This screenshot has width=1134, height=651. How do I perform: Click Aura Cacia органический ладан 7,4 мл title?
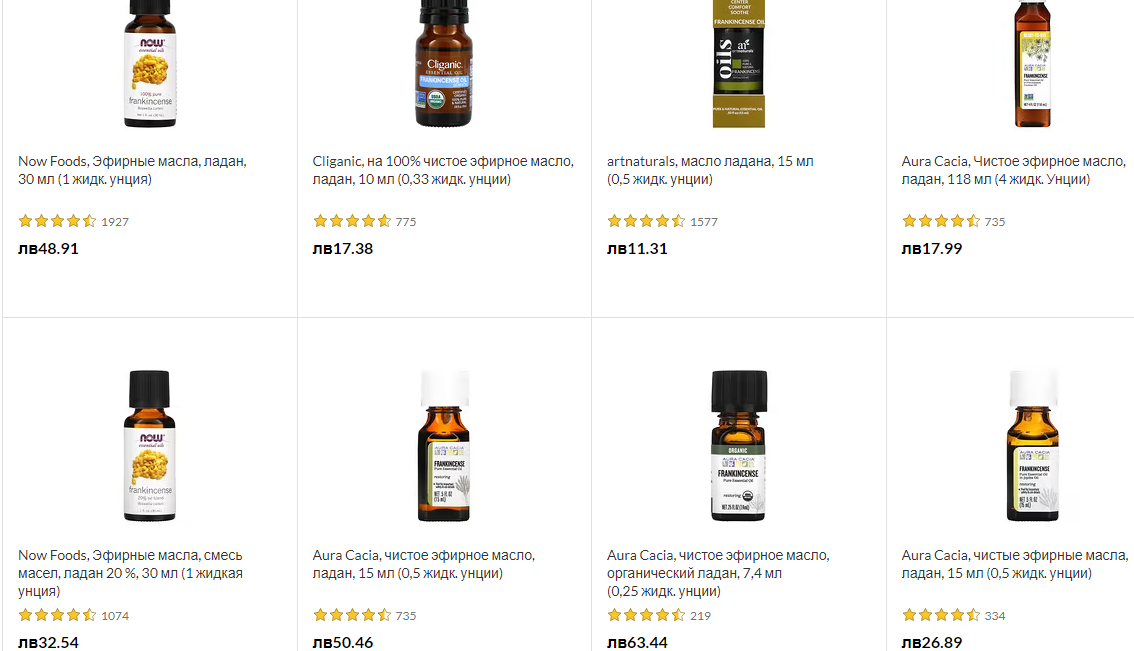pos(718,573)
